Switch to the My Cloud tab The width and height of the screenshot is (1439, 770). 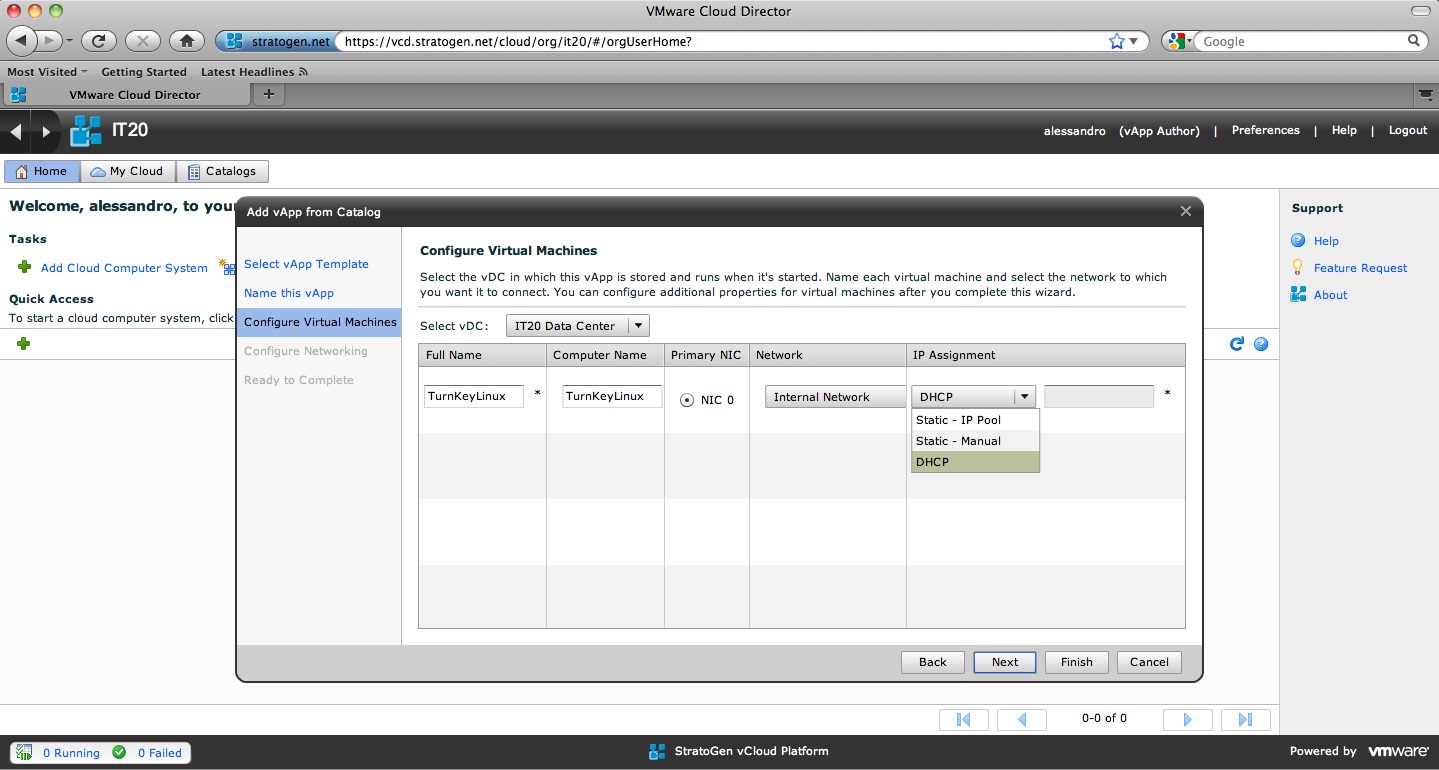[127, 171]
